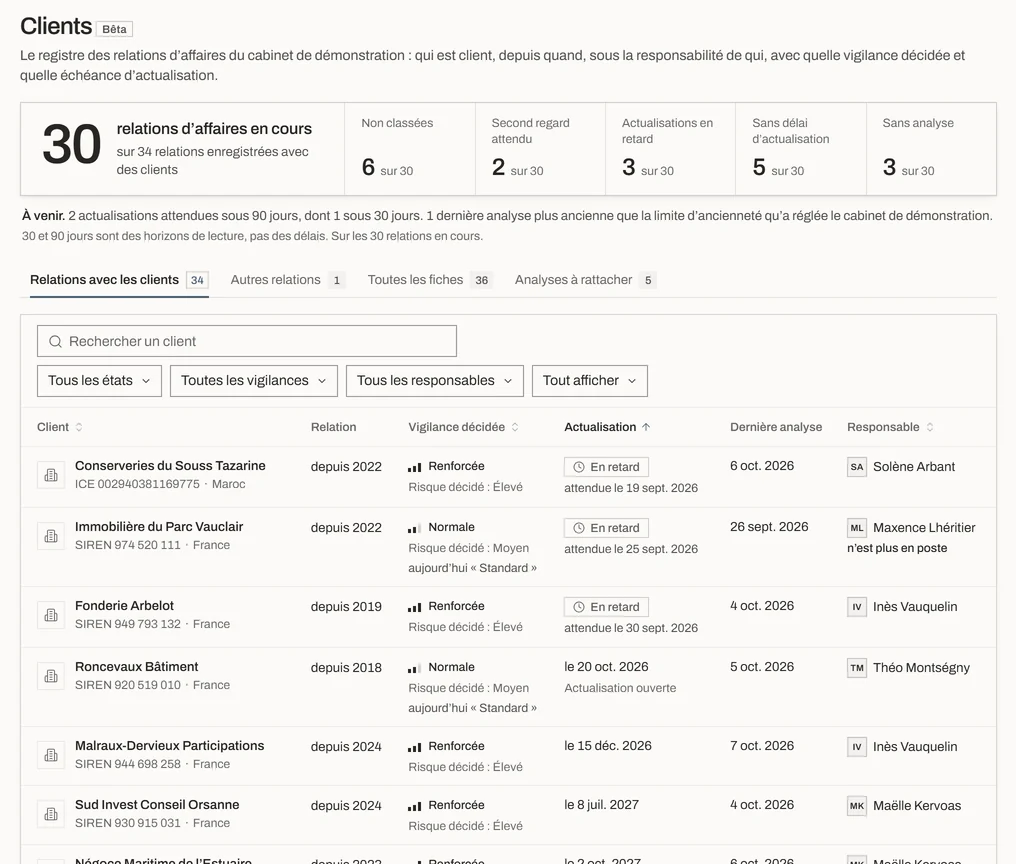Click 'depuis 2019' in the Fonderie Arbelot row
The image size is (1016, 864).
point(346,607)
